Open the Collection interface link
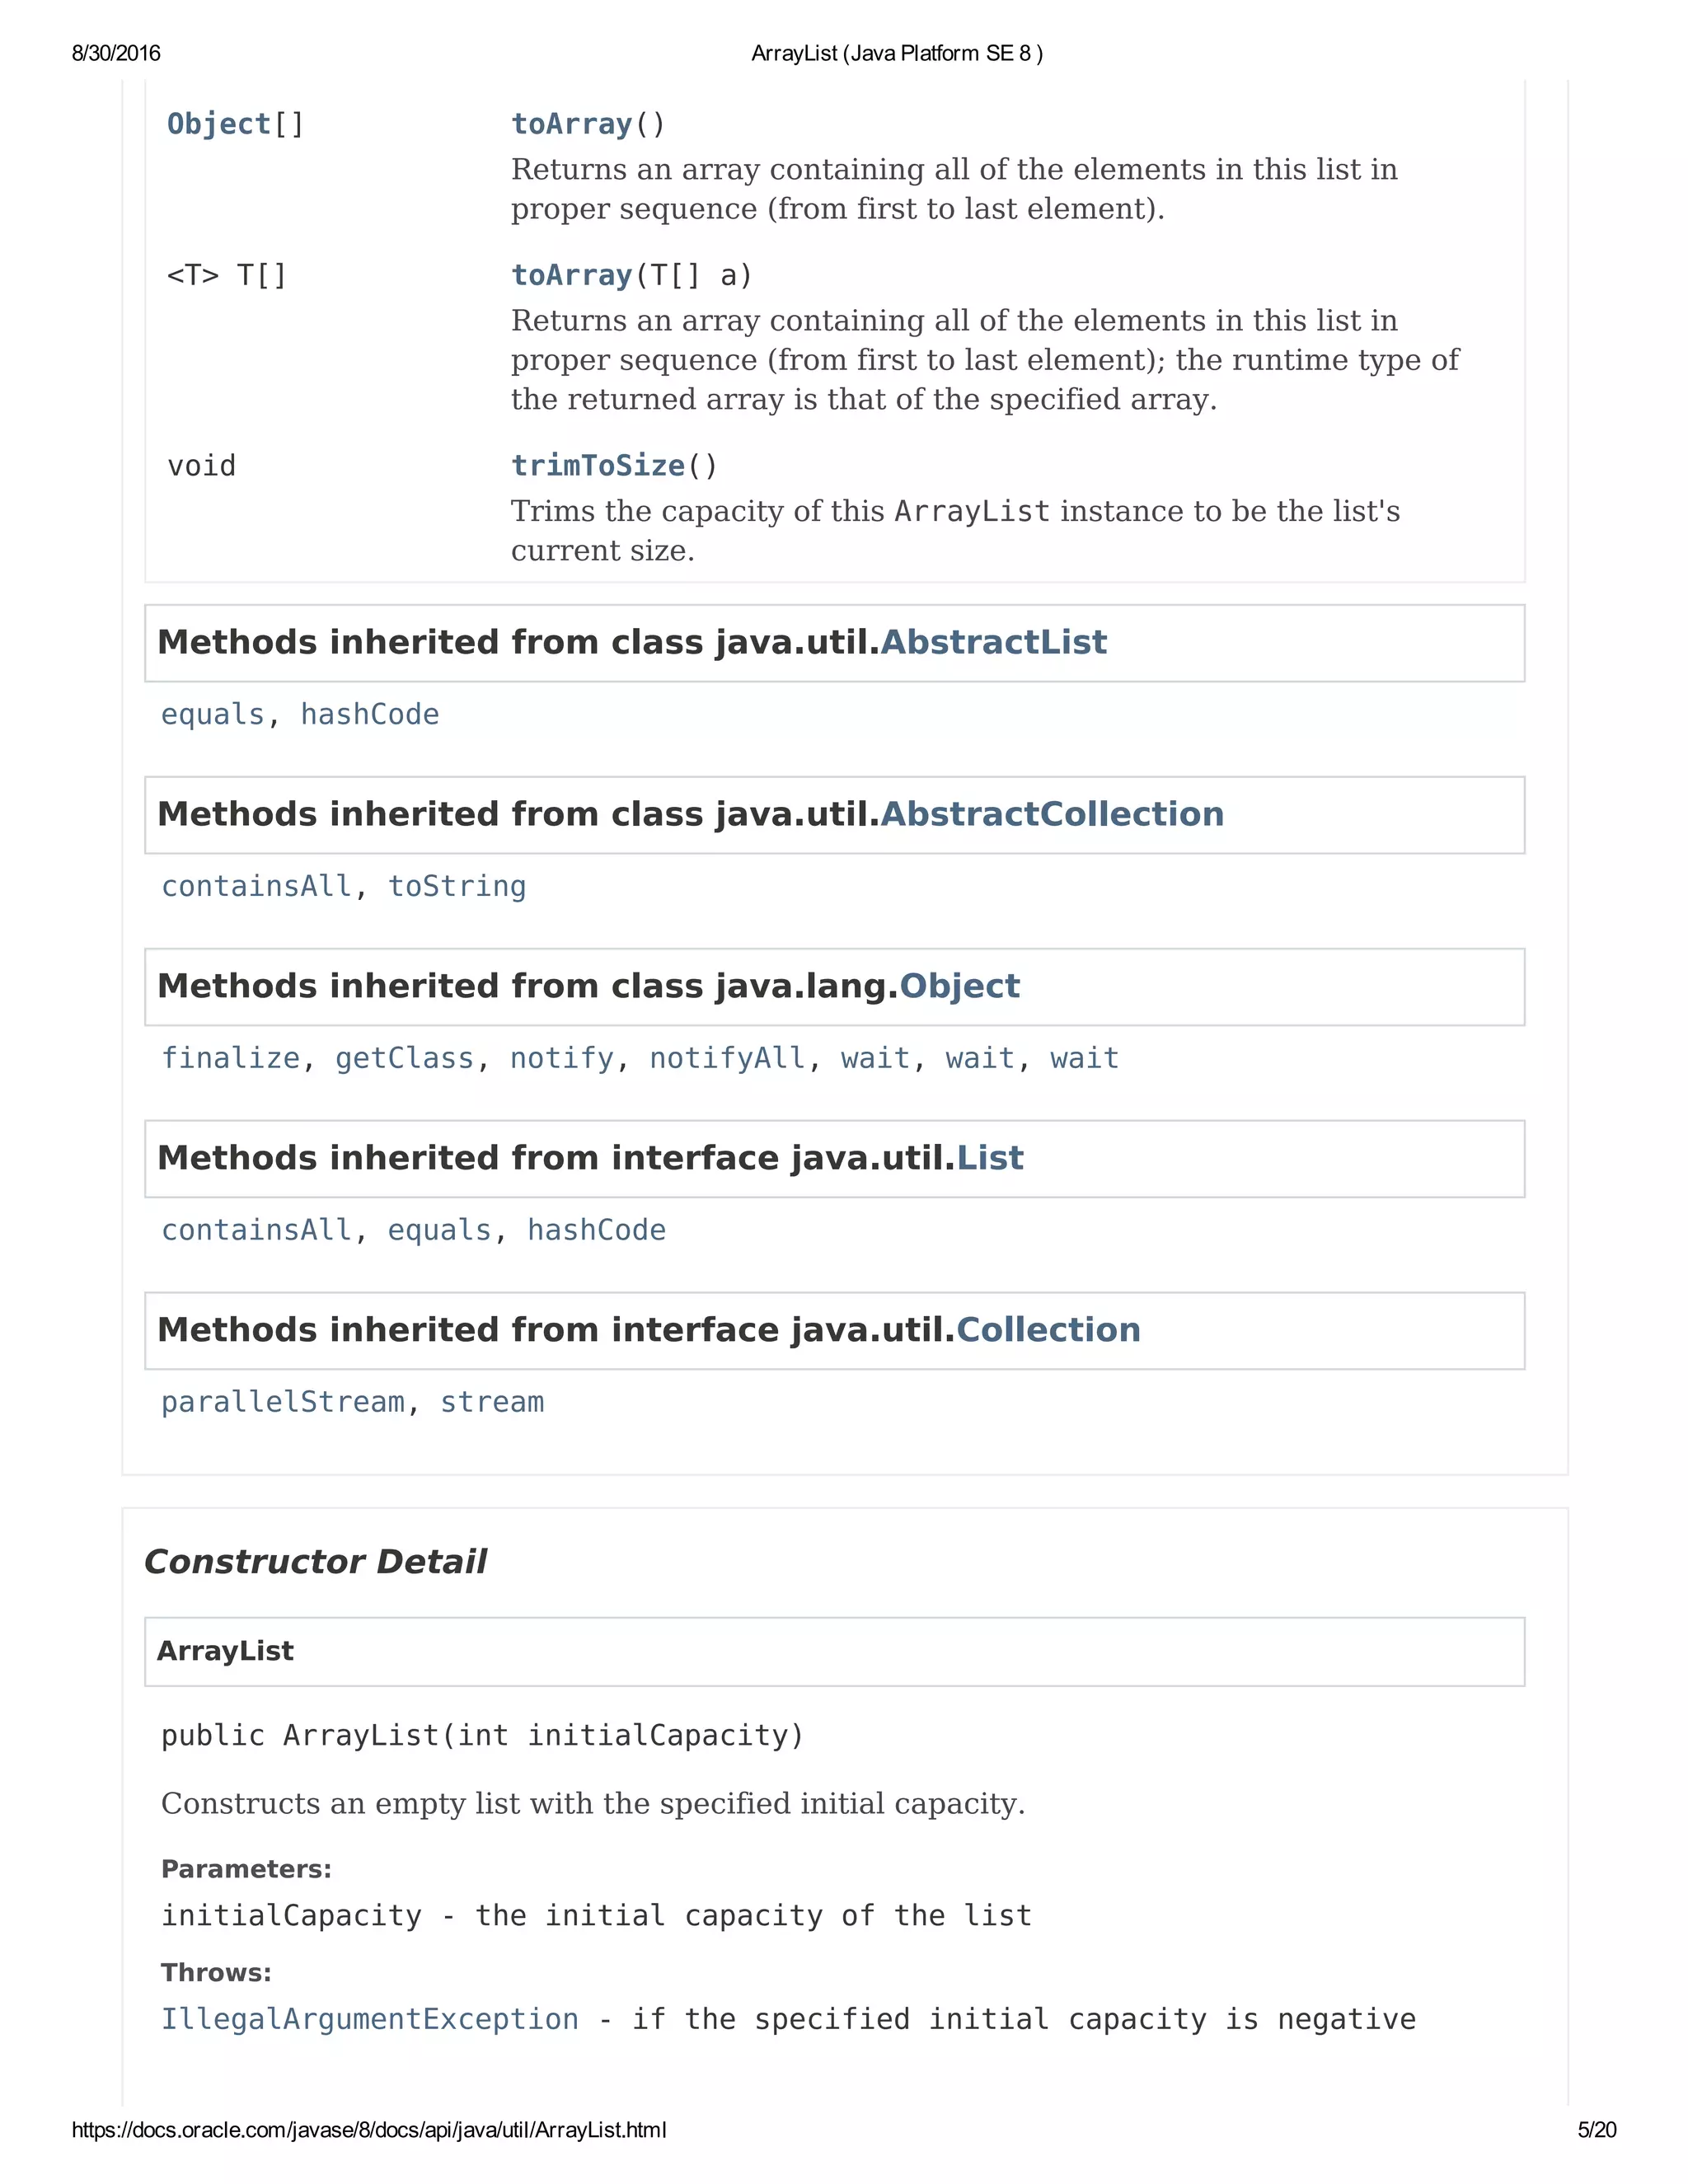Viewport: 1688px width, 2184px height. pos(1048,1330)
